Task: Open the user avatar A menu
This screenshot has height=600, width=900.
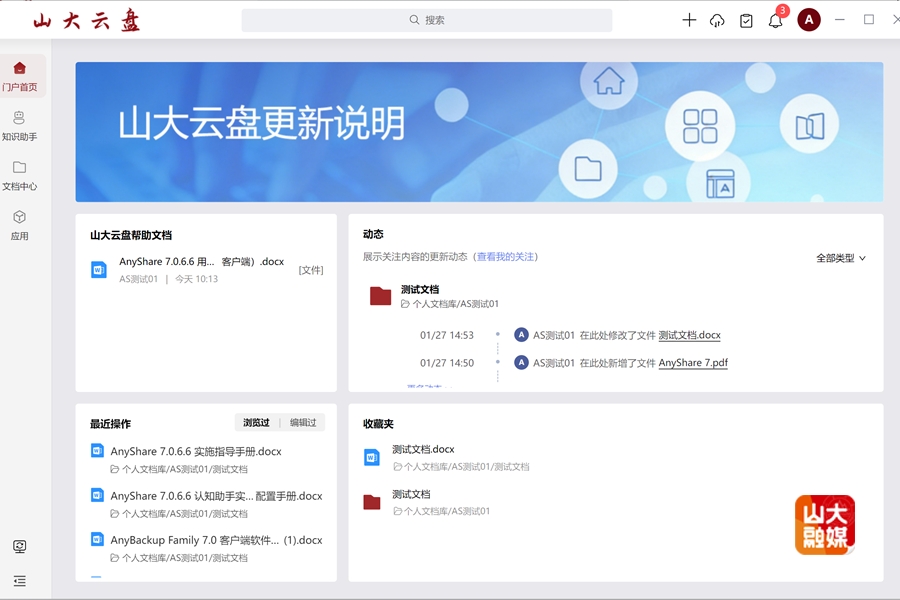Action: click(809, 20)
